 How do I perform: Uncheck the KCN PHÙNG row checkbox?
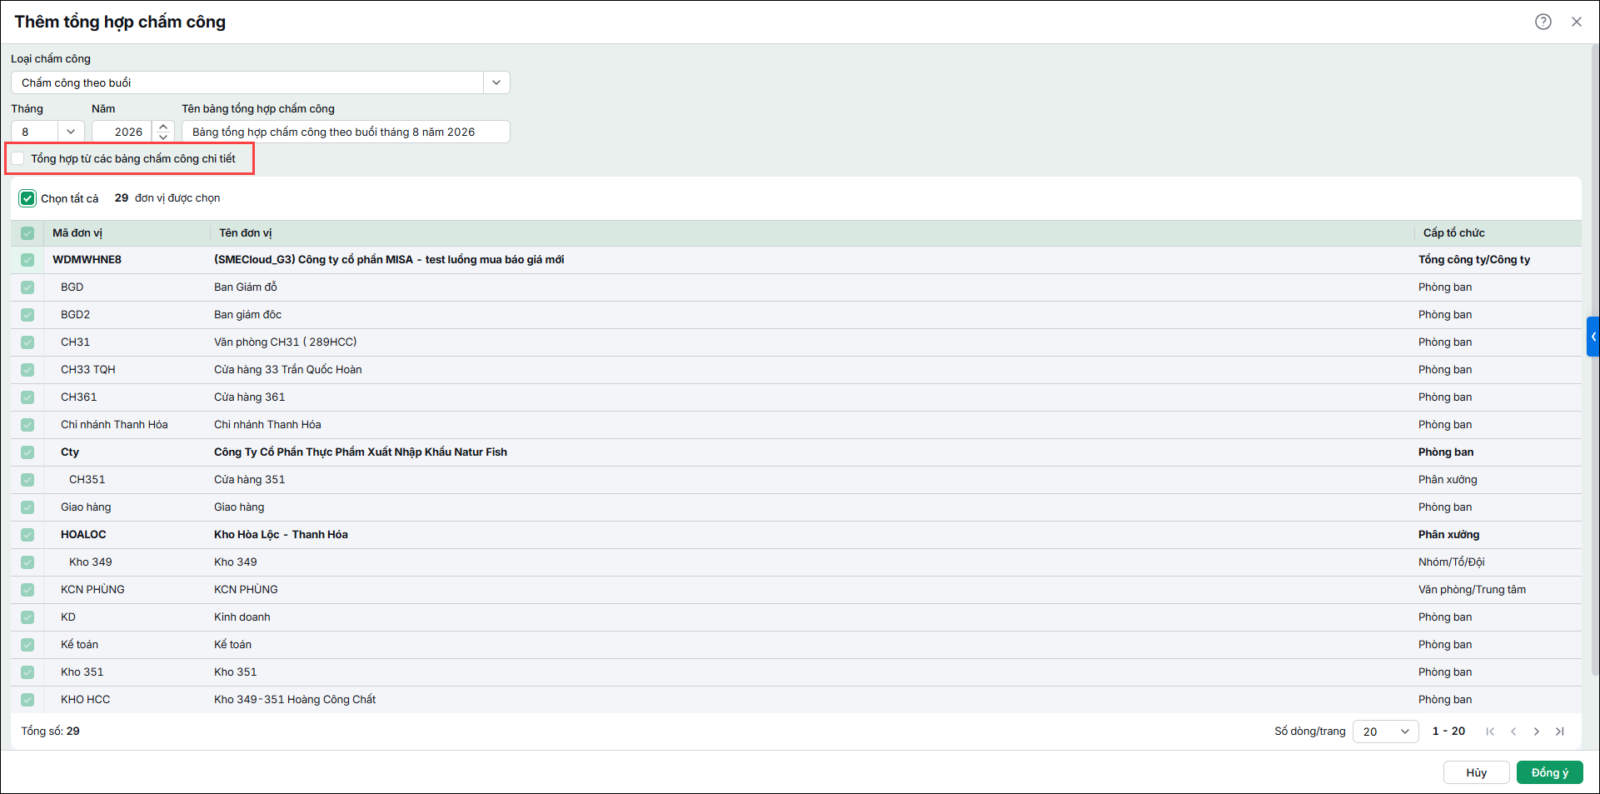click(27, 590)
